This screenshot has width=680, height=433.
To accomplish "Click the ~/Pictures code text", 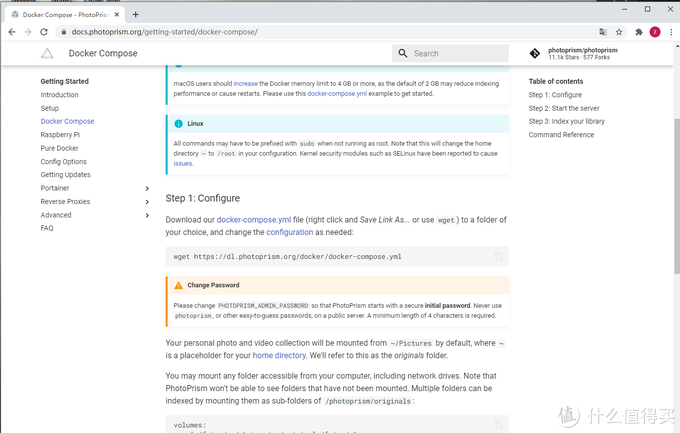I will click(x=411, y=343).
